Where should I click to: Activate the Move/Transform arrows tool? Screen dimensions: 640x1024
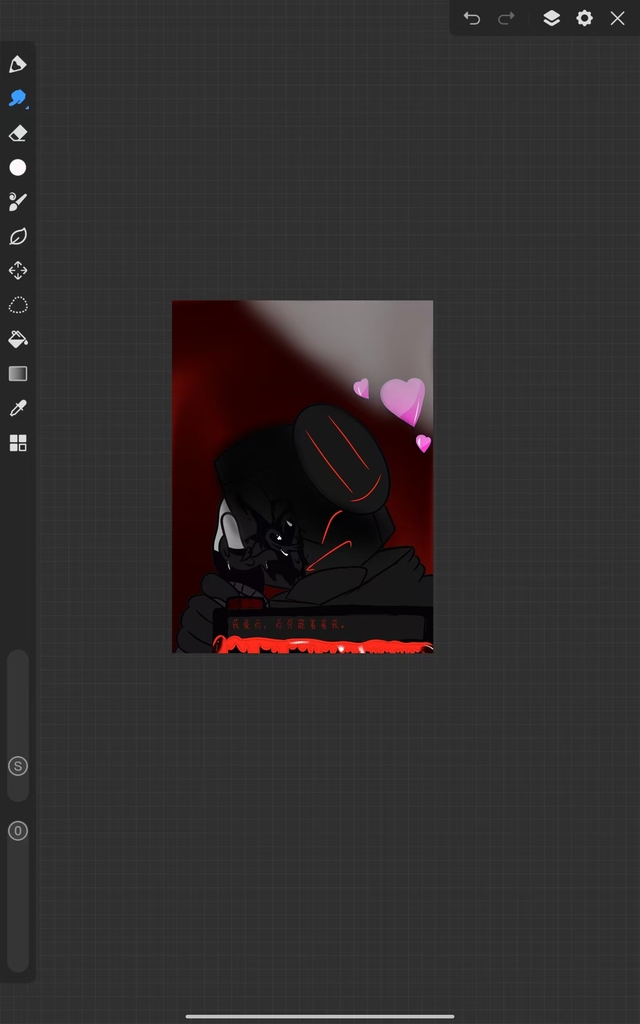click(x=18, y=271)
